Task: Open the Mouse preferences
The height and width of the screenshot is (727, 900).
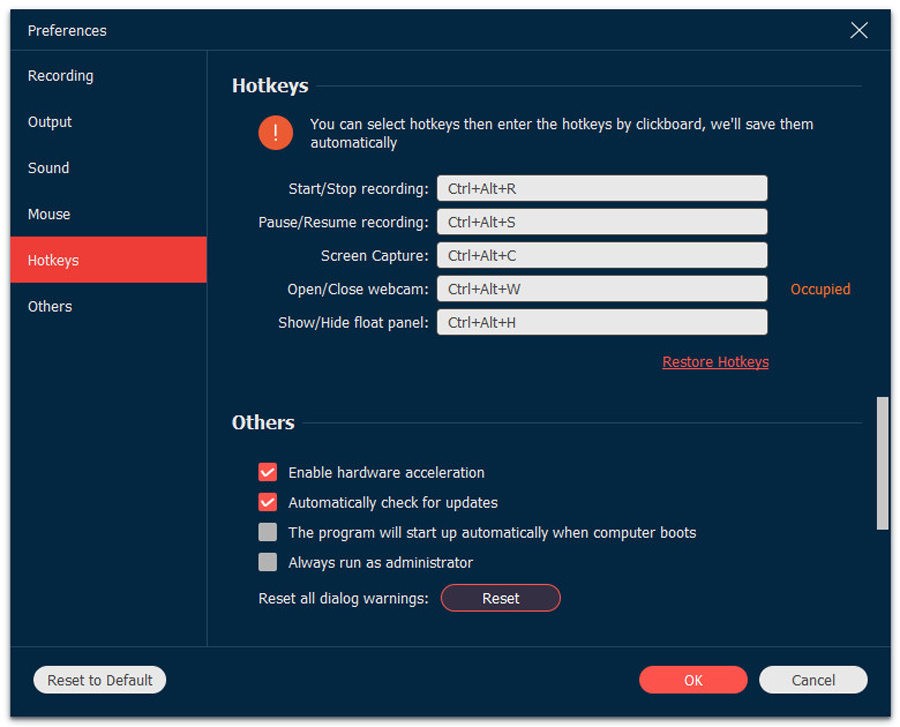Action: tap(47, 213)
